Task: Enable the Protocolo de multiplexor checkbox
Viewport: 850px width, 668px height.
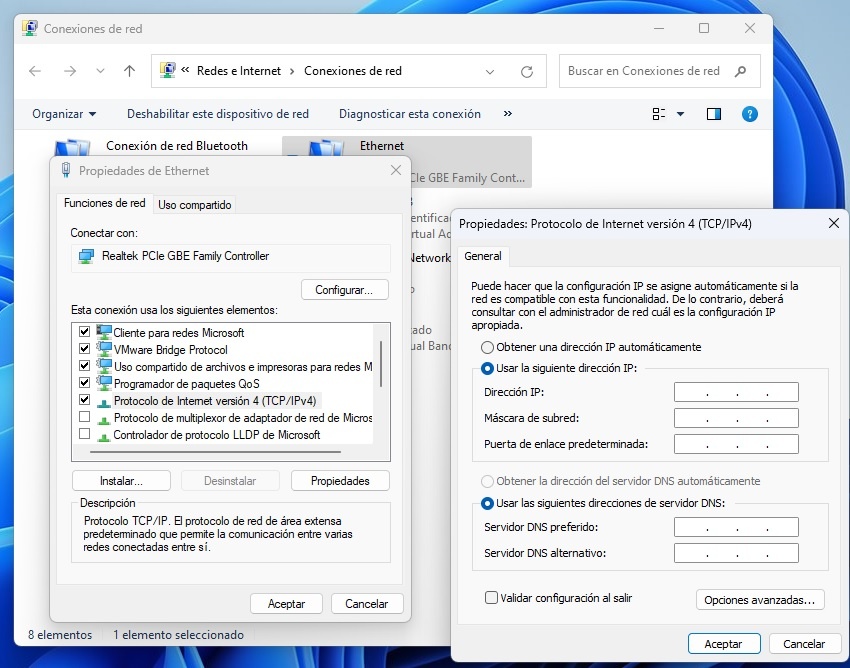Action: coord(85,416)
